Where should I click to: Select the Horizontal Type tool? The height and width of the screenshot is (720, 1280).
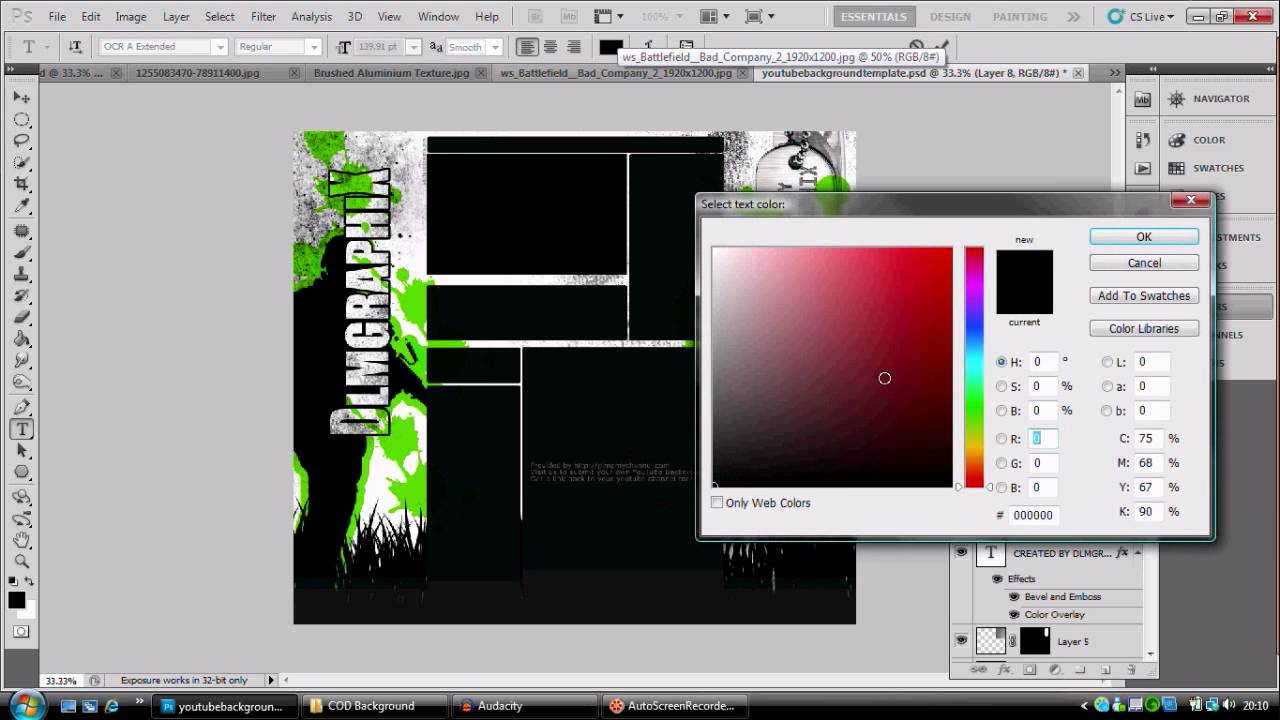point(21,429)
